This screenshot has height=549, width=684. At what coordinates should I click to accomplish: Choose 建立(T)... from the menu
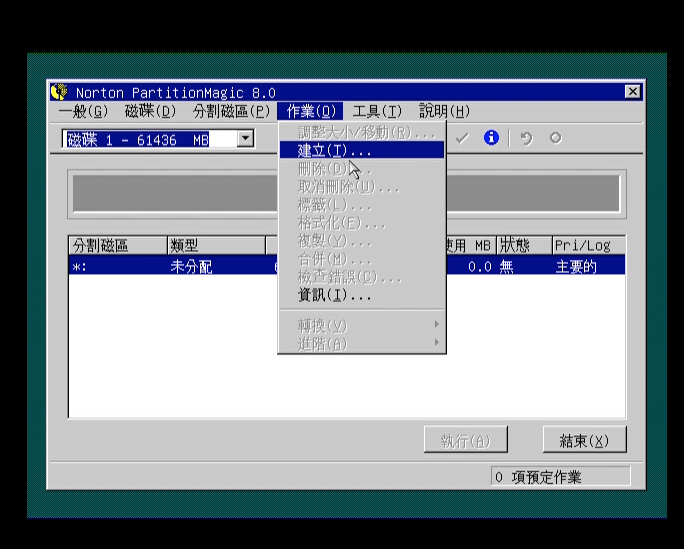362,150
